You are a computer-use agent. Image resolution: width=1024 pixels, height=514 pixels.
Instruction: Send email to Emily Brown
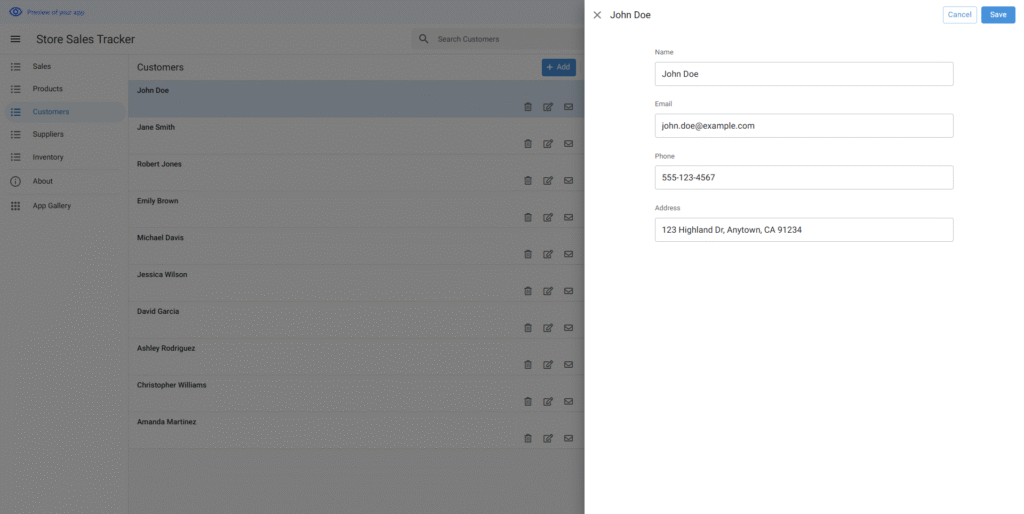click(x=568, y=217)
